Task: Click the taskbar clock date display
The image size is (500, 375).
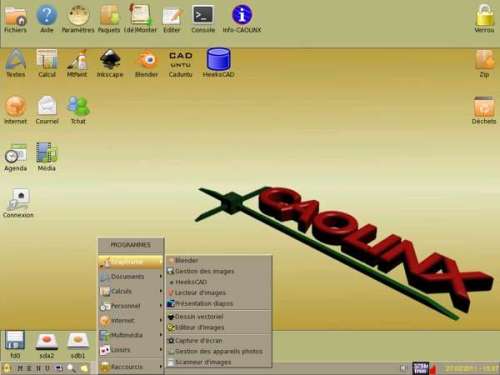Action: pos(470,368)
